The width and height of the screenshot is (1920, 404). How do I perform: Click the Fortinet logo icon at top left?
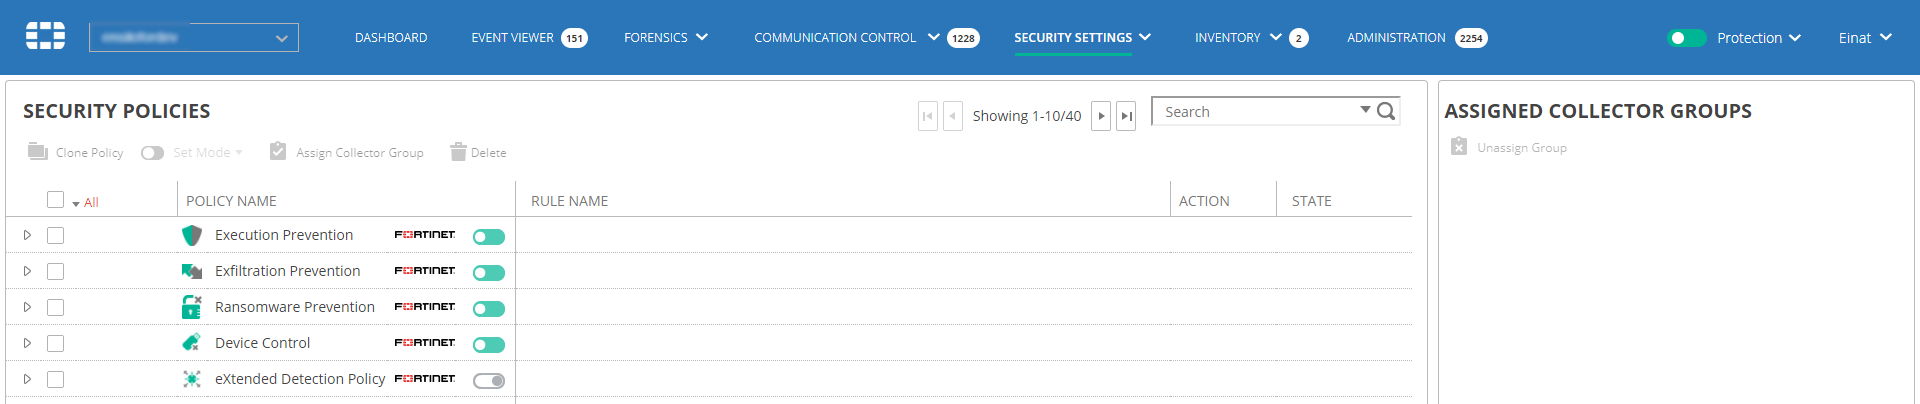(x=45, y=36)
